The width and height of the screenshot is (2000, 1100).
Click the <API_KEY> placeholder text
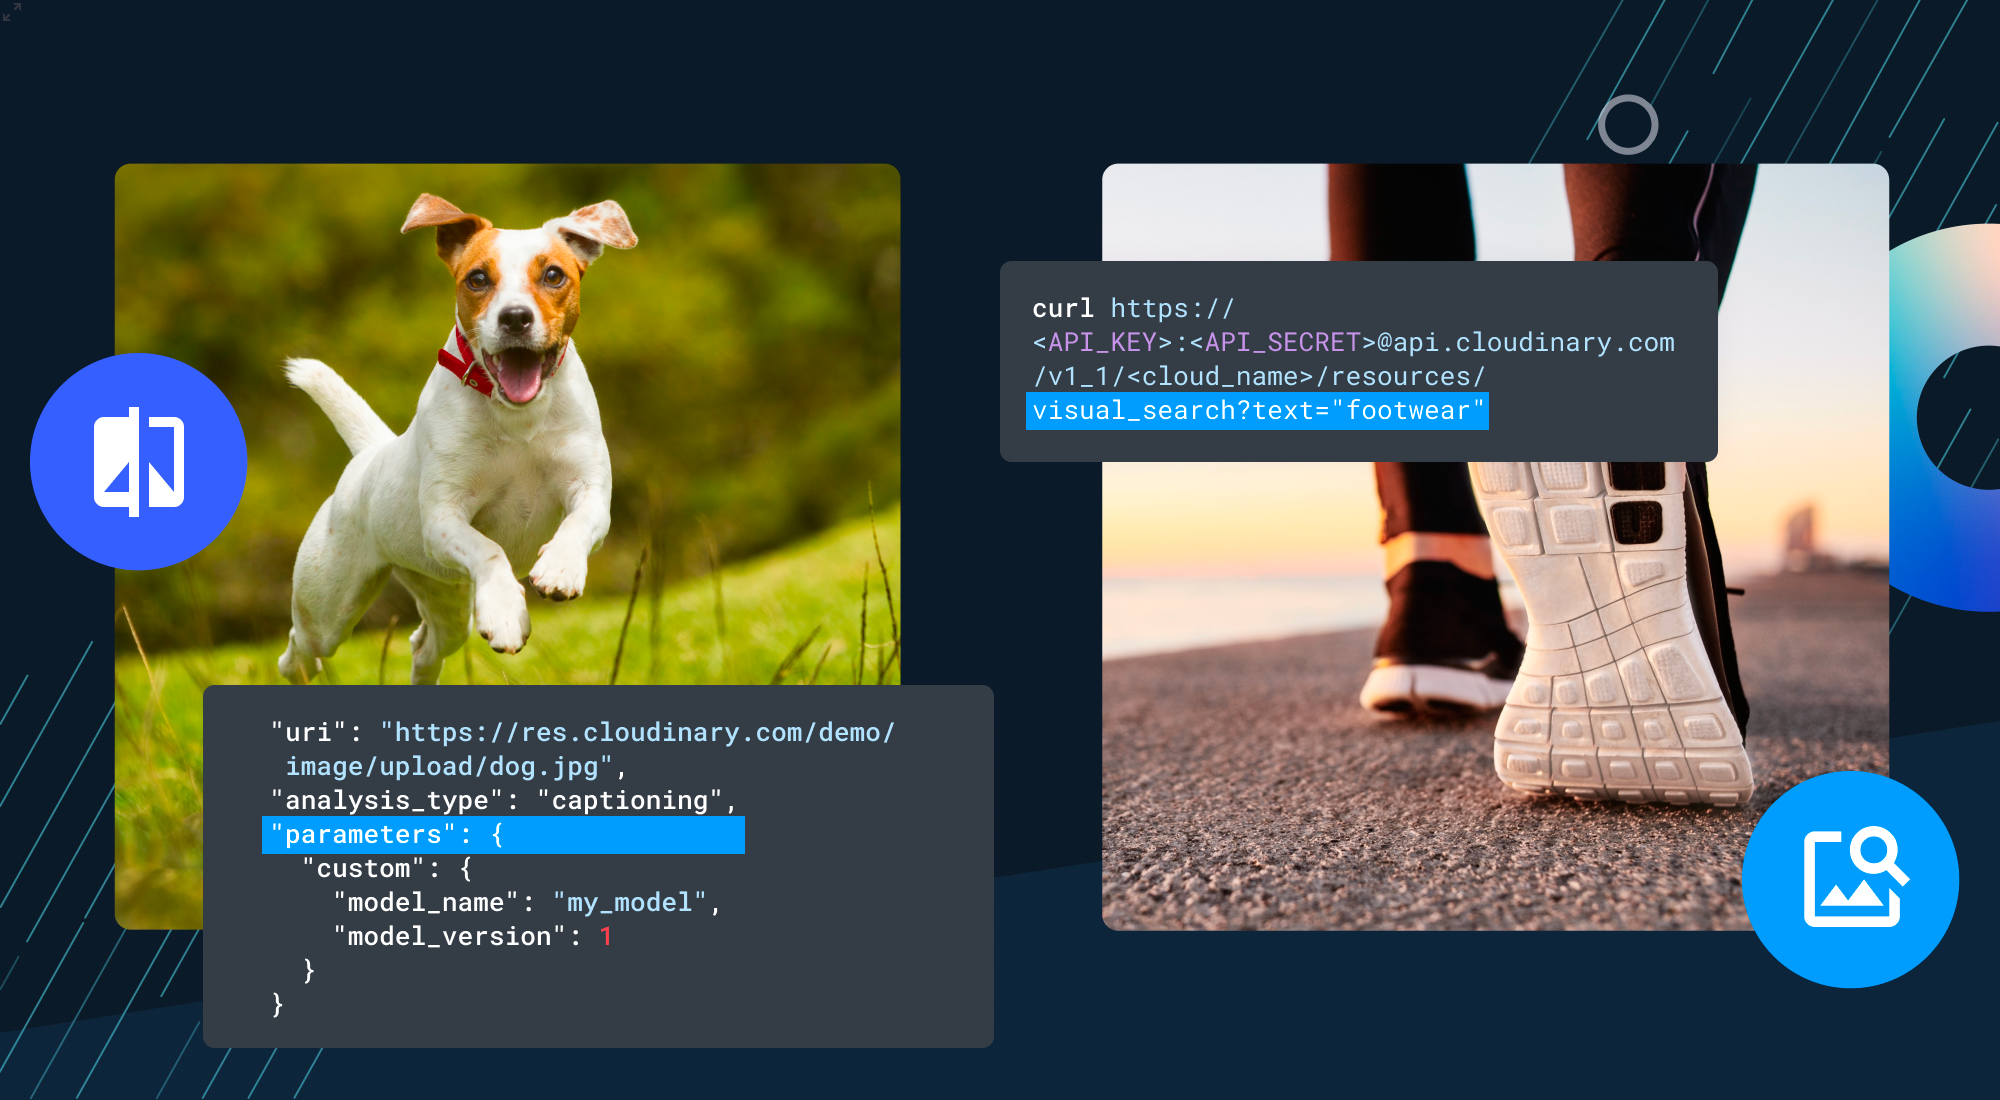tap(1101, 343)
